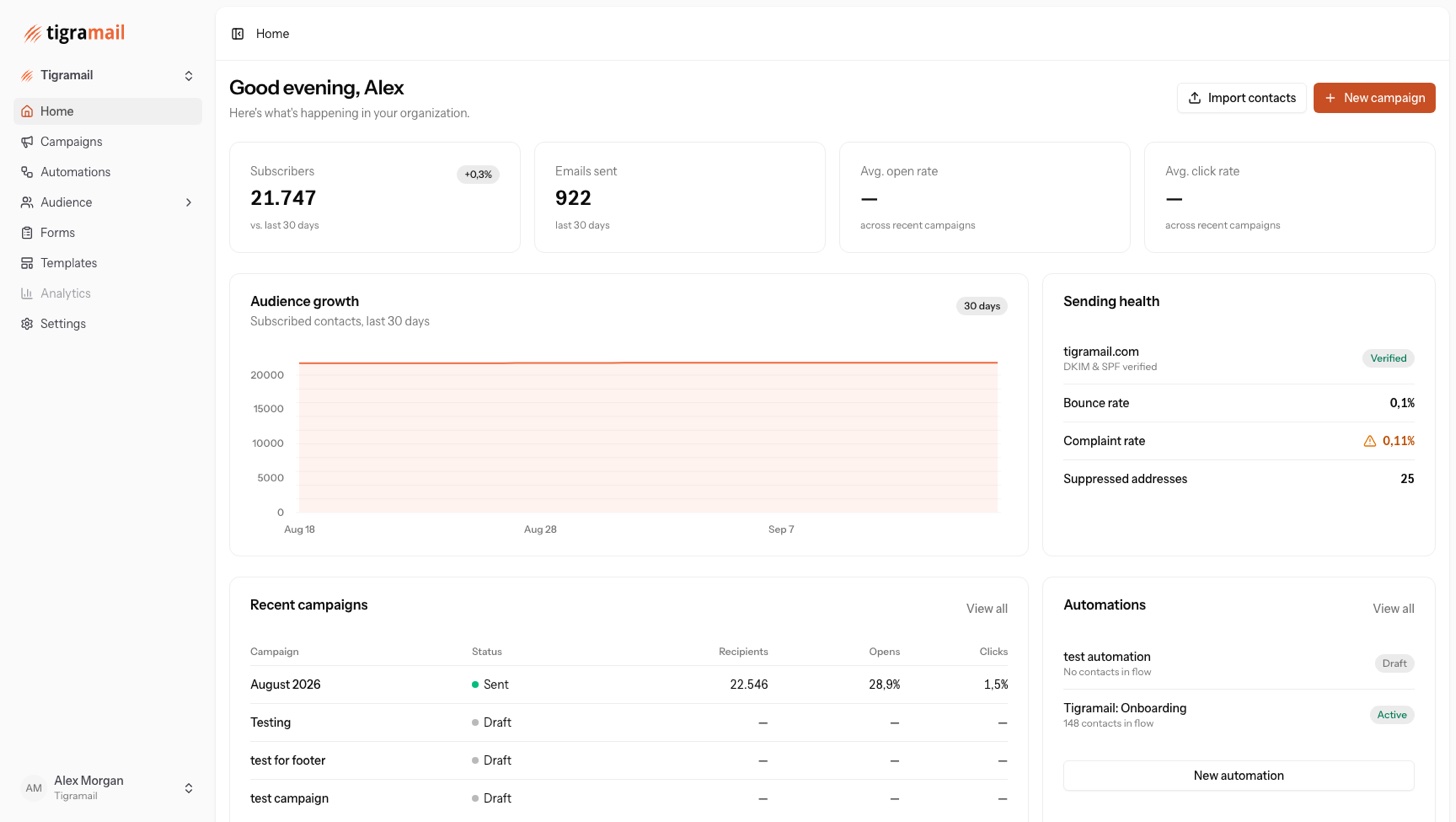Click the Active status badge for Onboarding
Viewport: 1456px width, 822px height.
pyautogui.click(x=1391, y=715)
